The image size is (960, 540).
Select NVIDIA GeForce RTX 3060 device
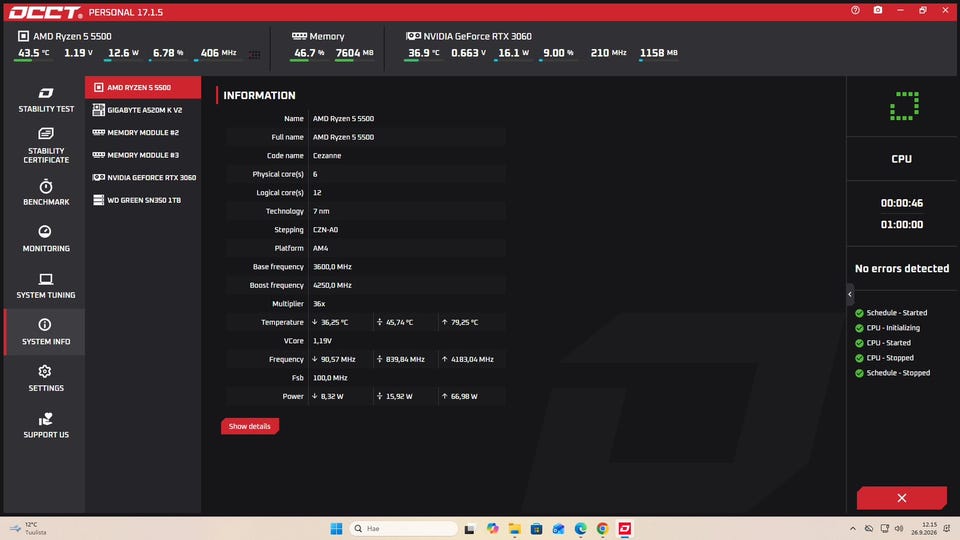pos(143,178)
